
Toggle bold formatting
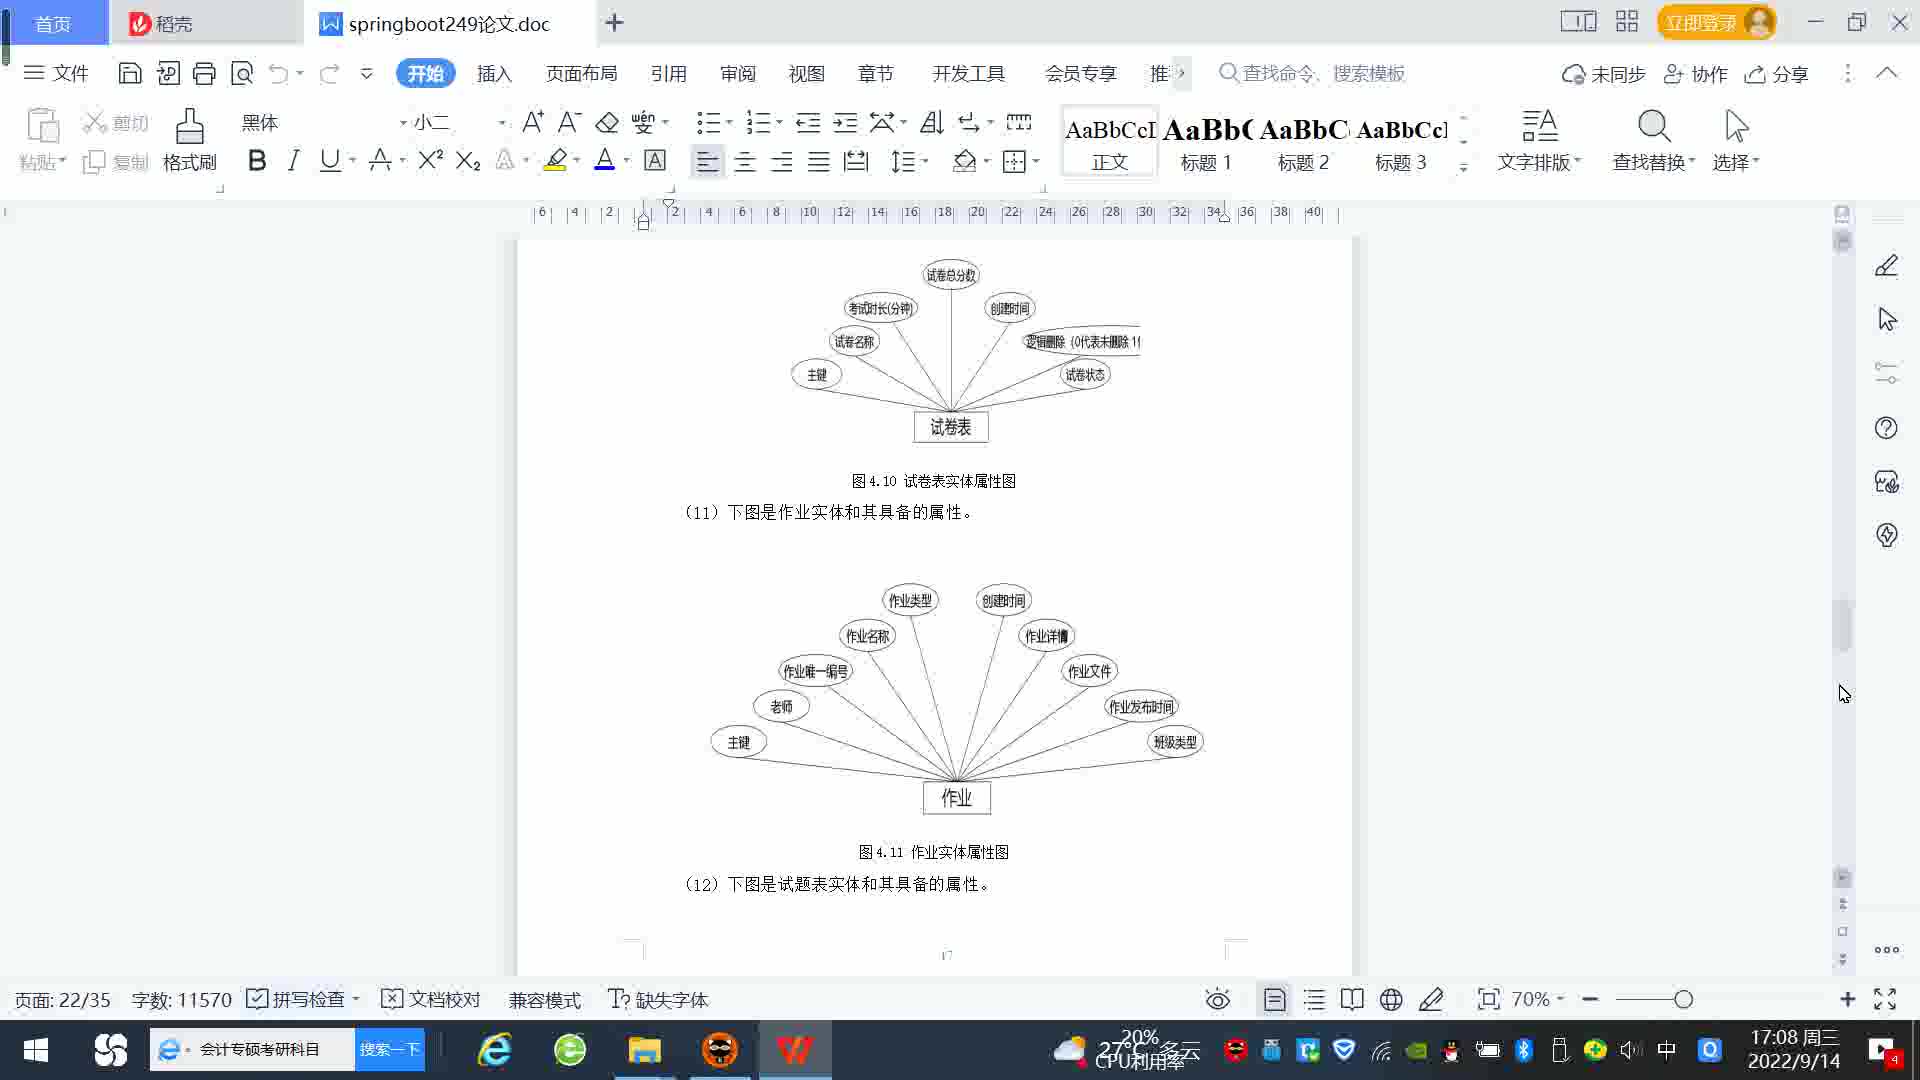point(257,161)
